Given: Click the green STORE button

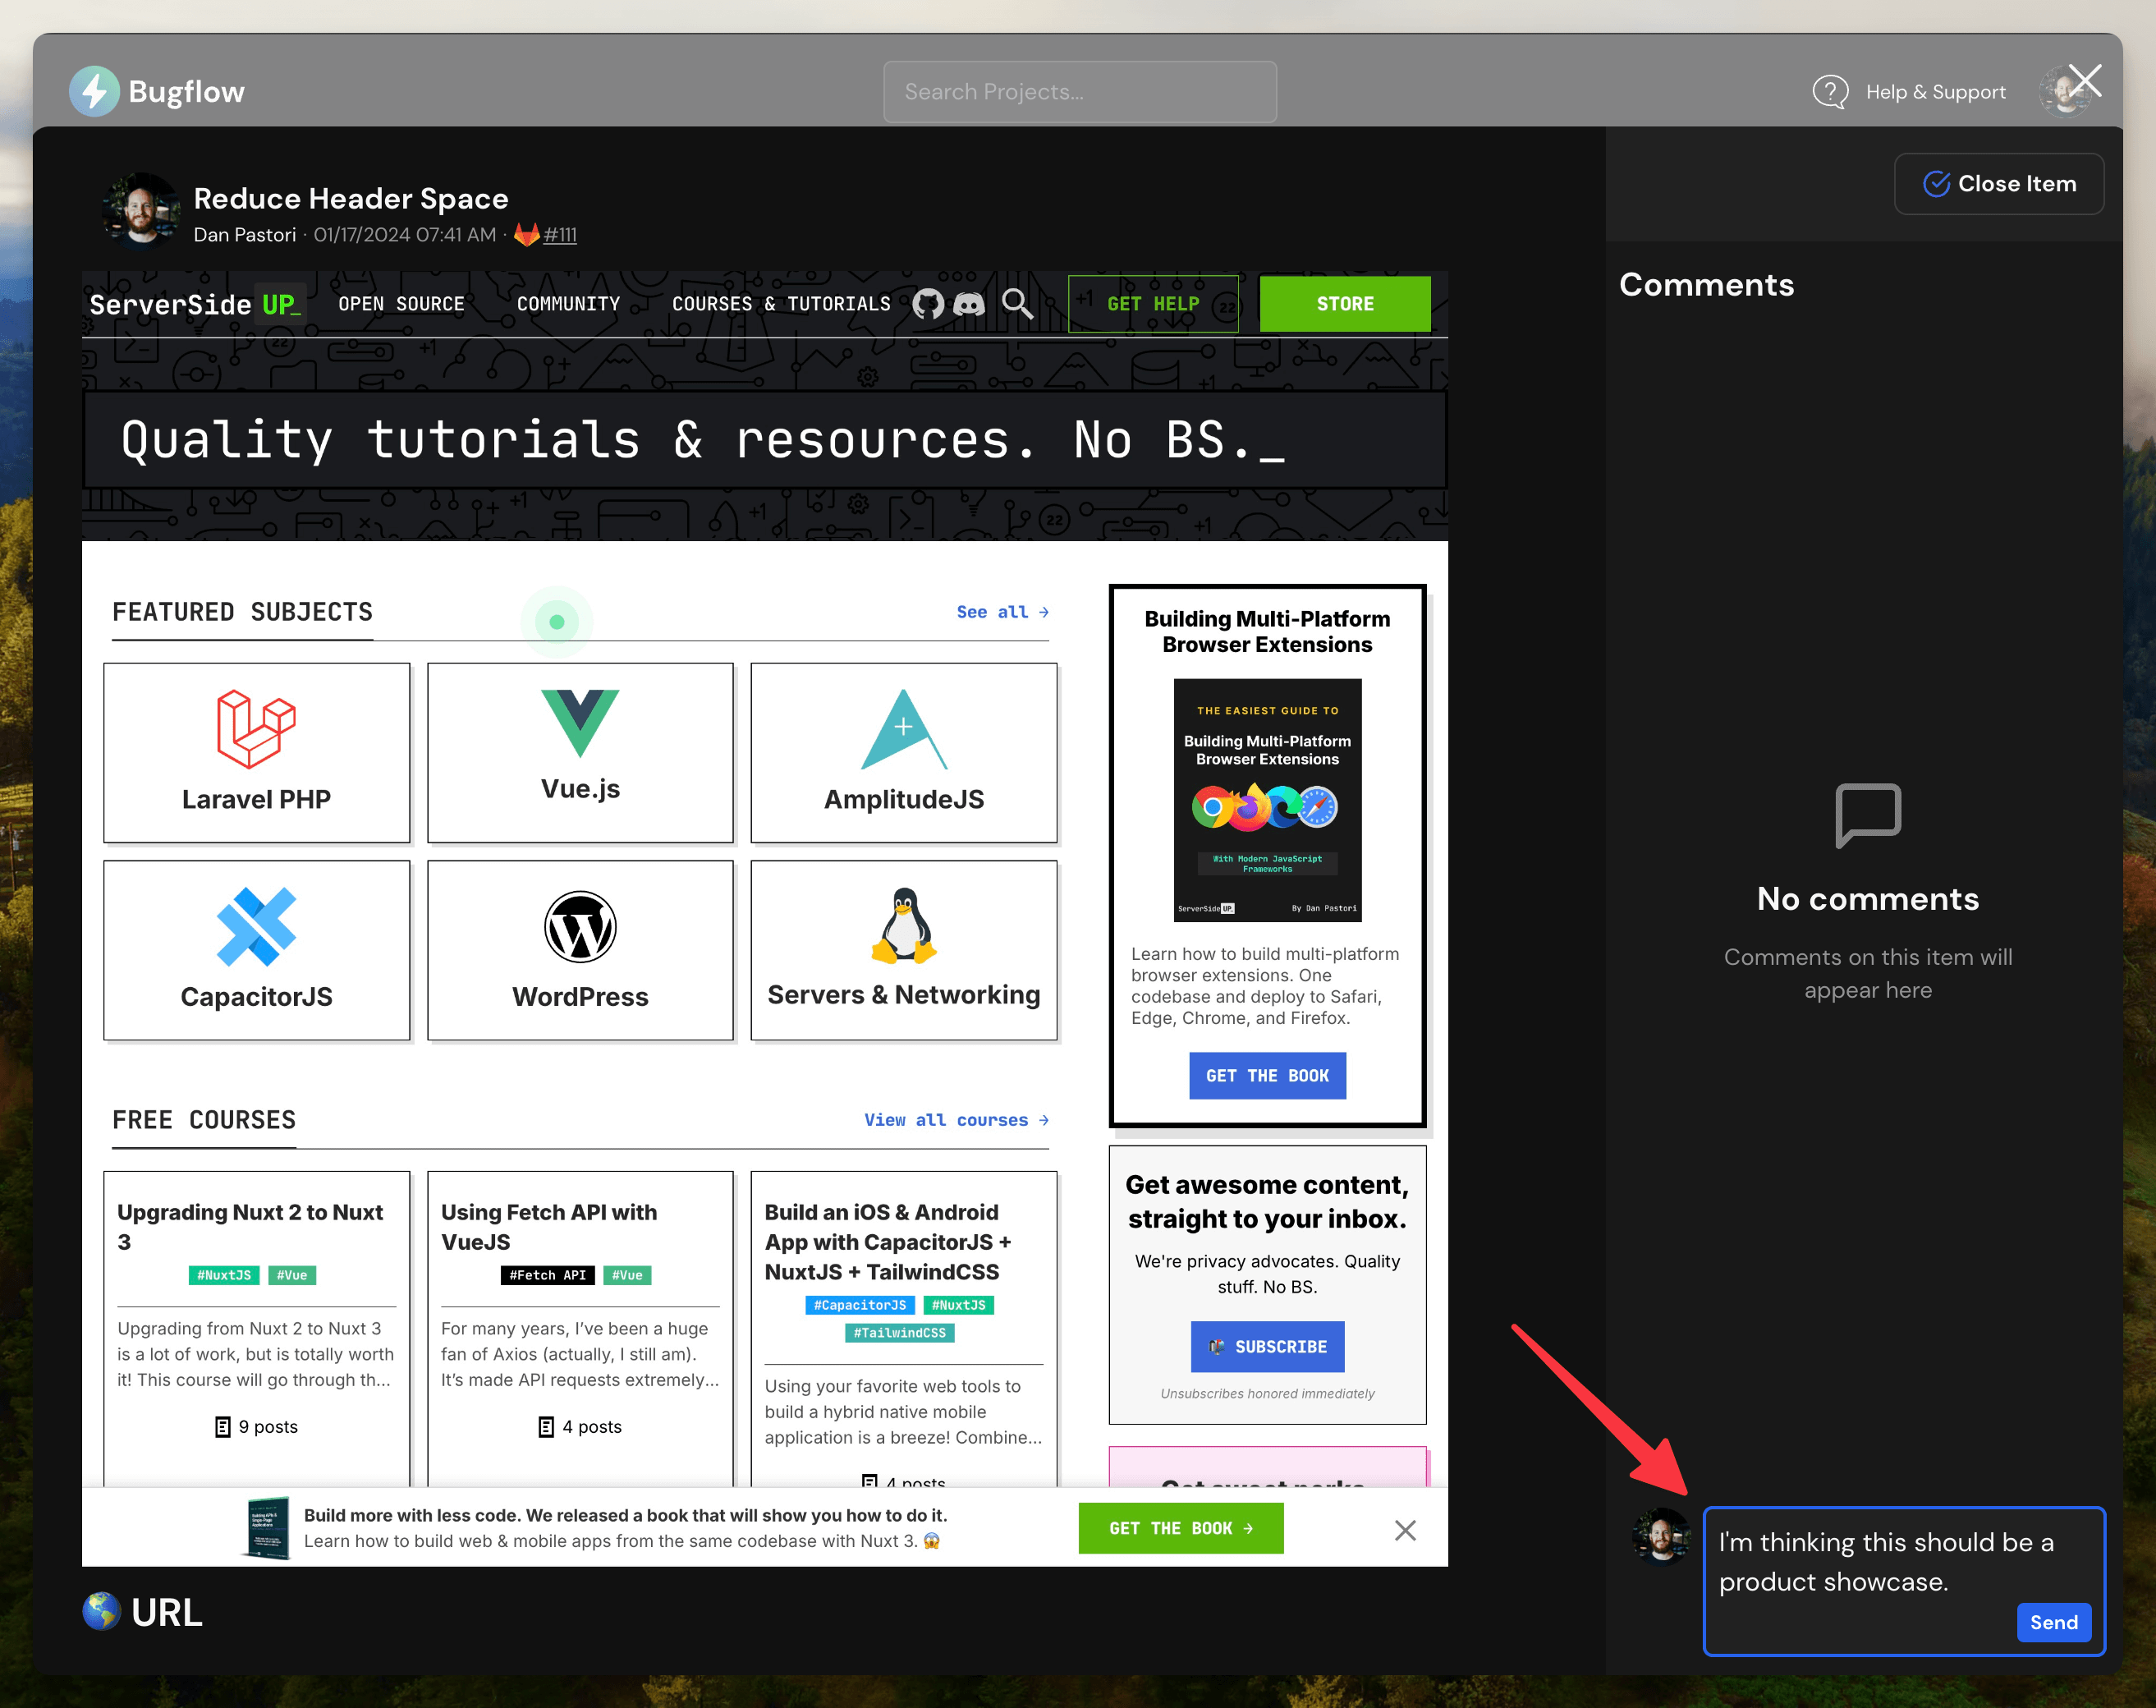Looking at the screenshot, I should [1344, 304].
